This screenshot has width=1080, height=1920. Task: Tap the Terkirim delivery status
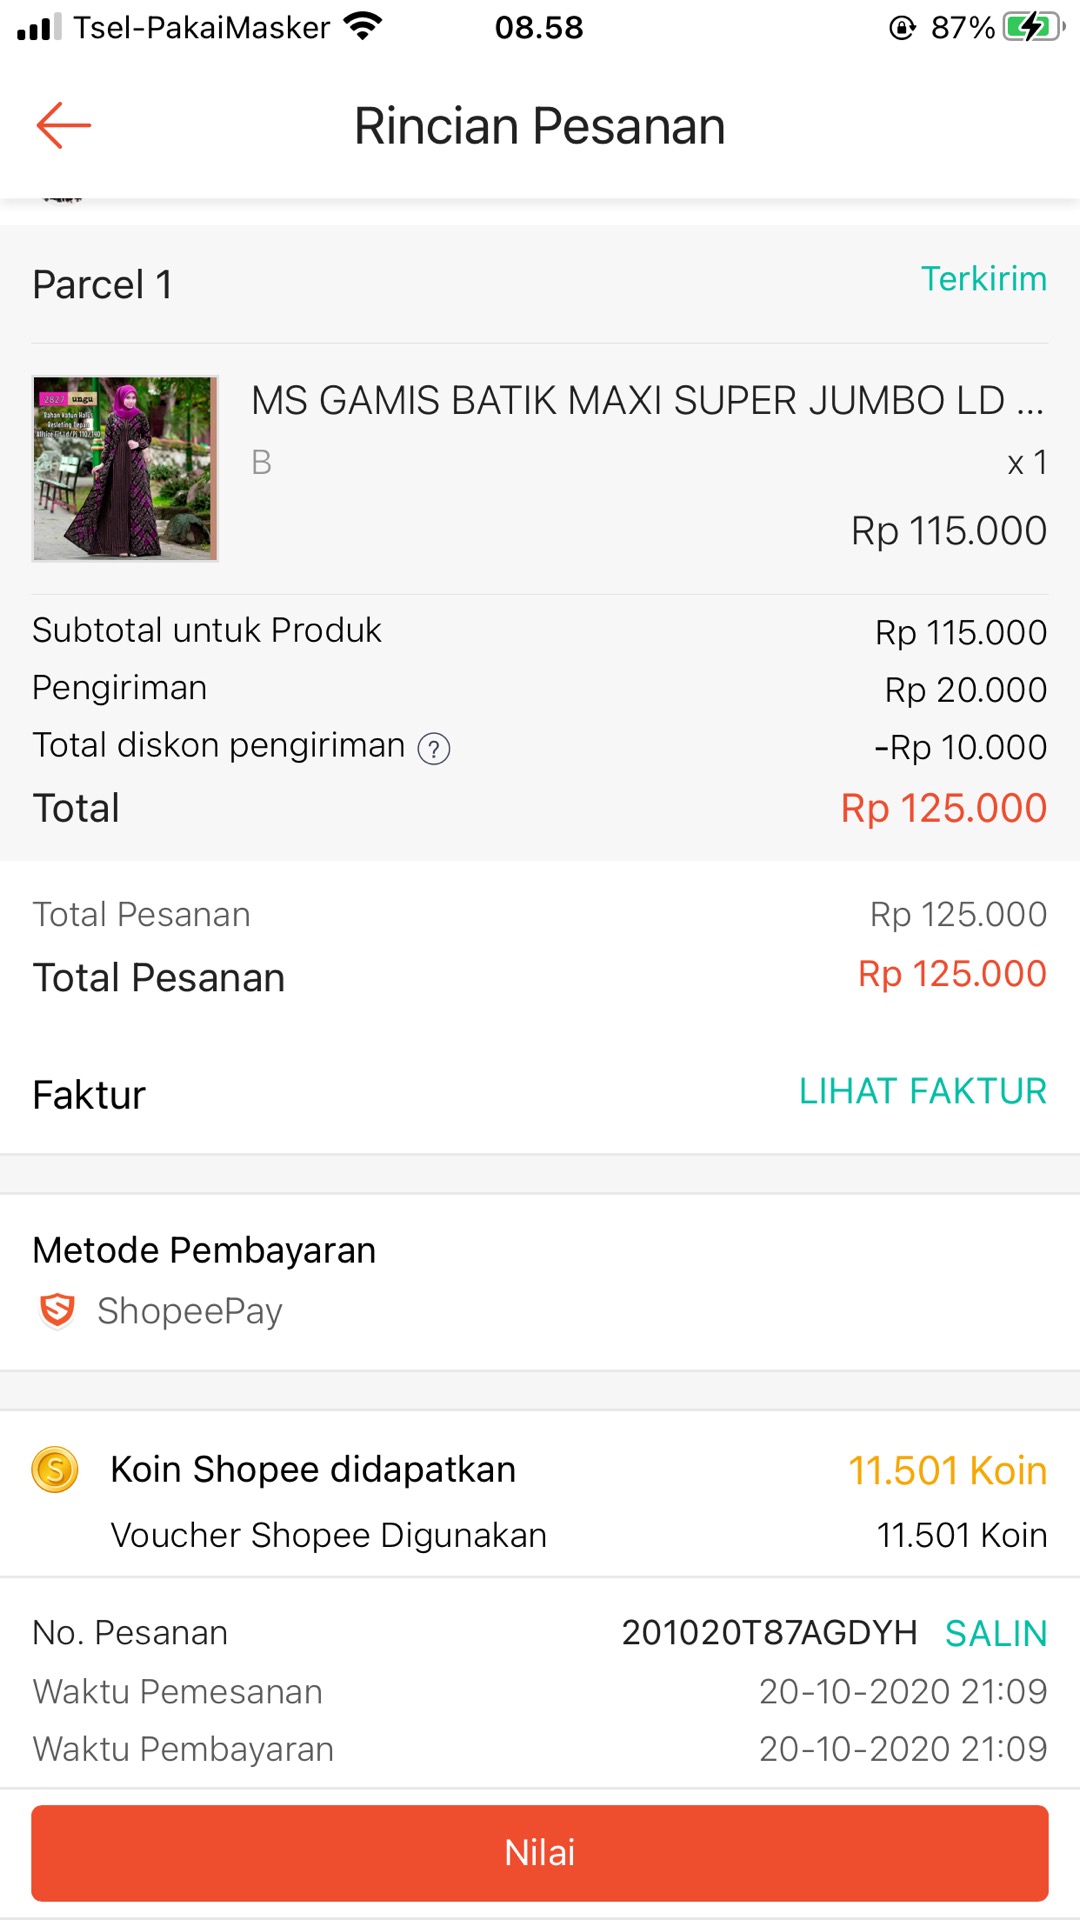click(x=983, y=279)
